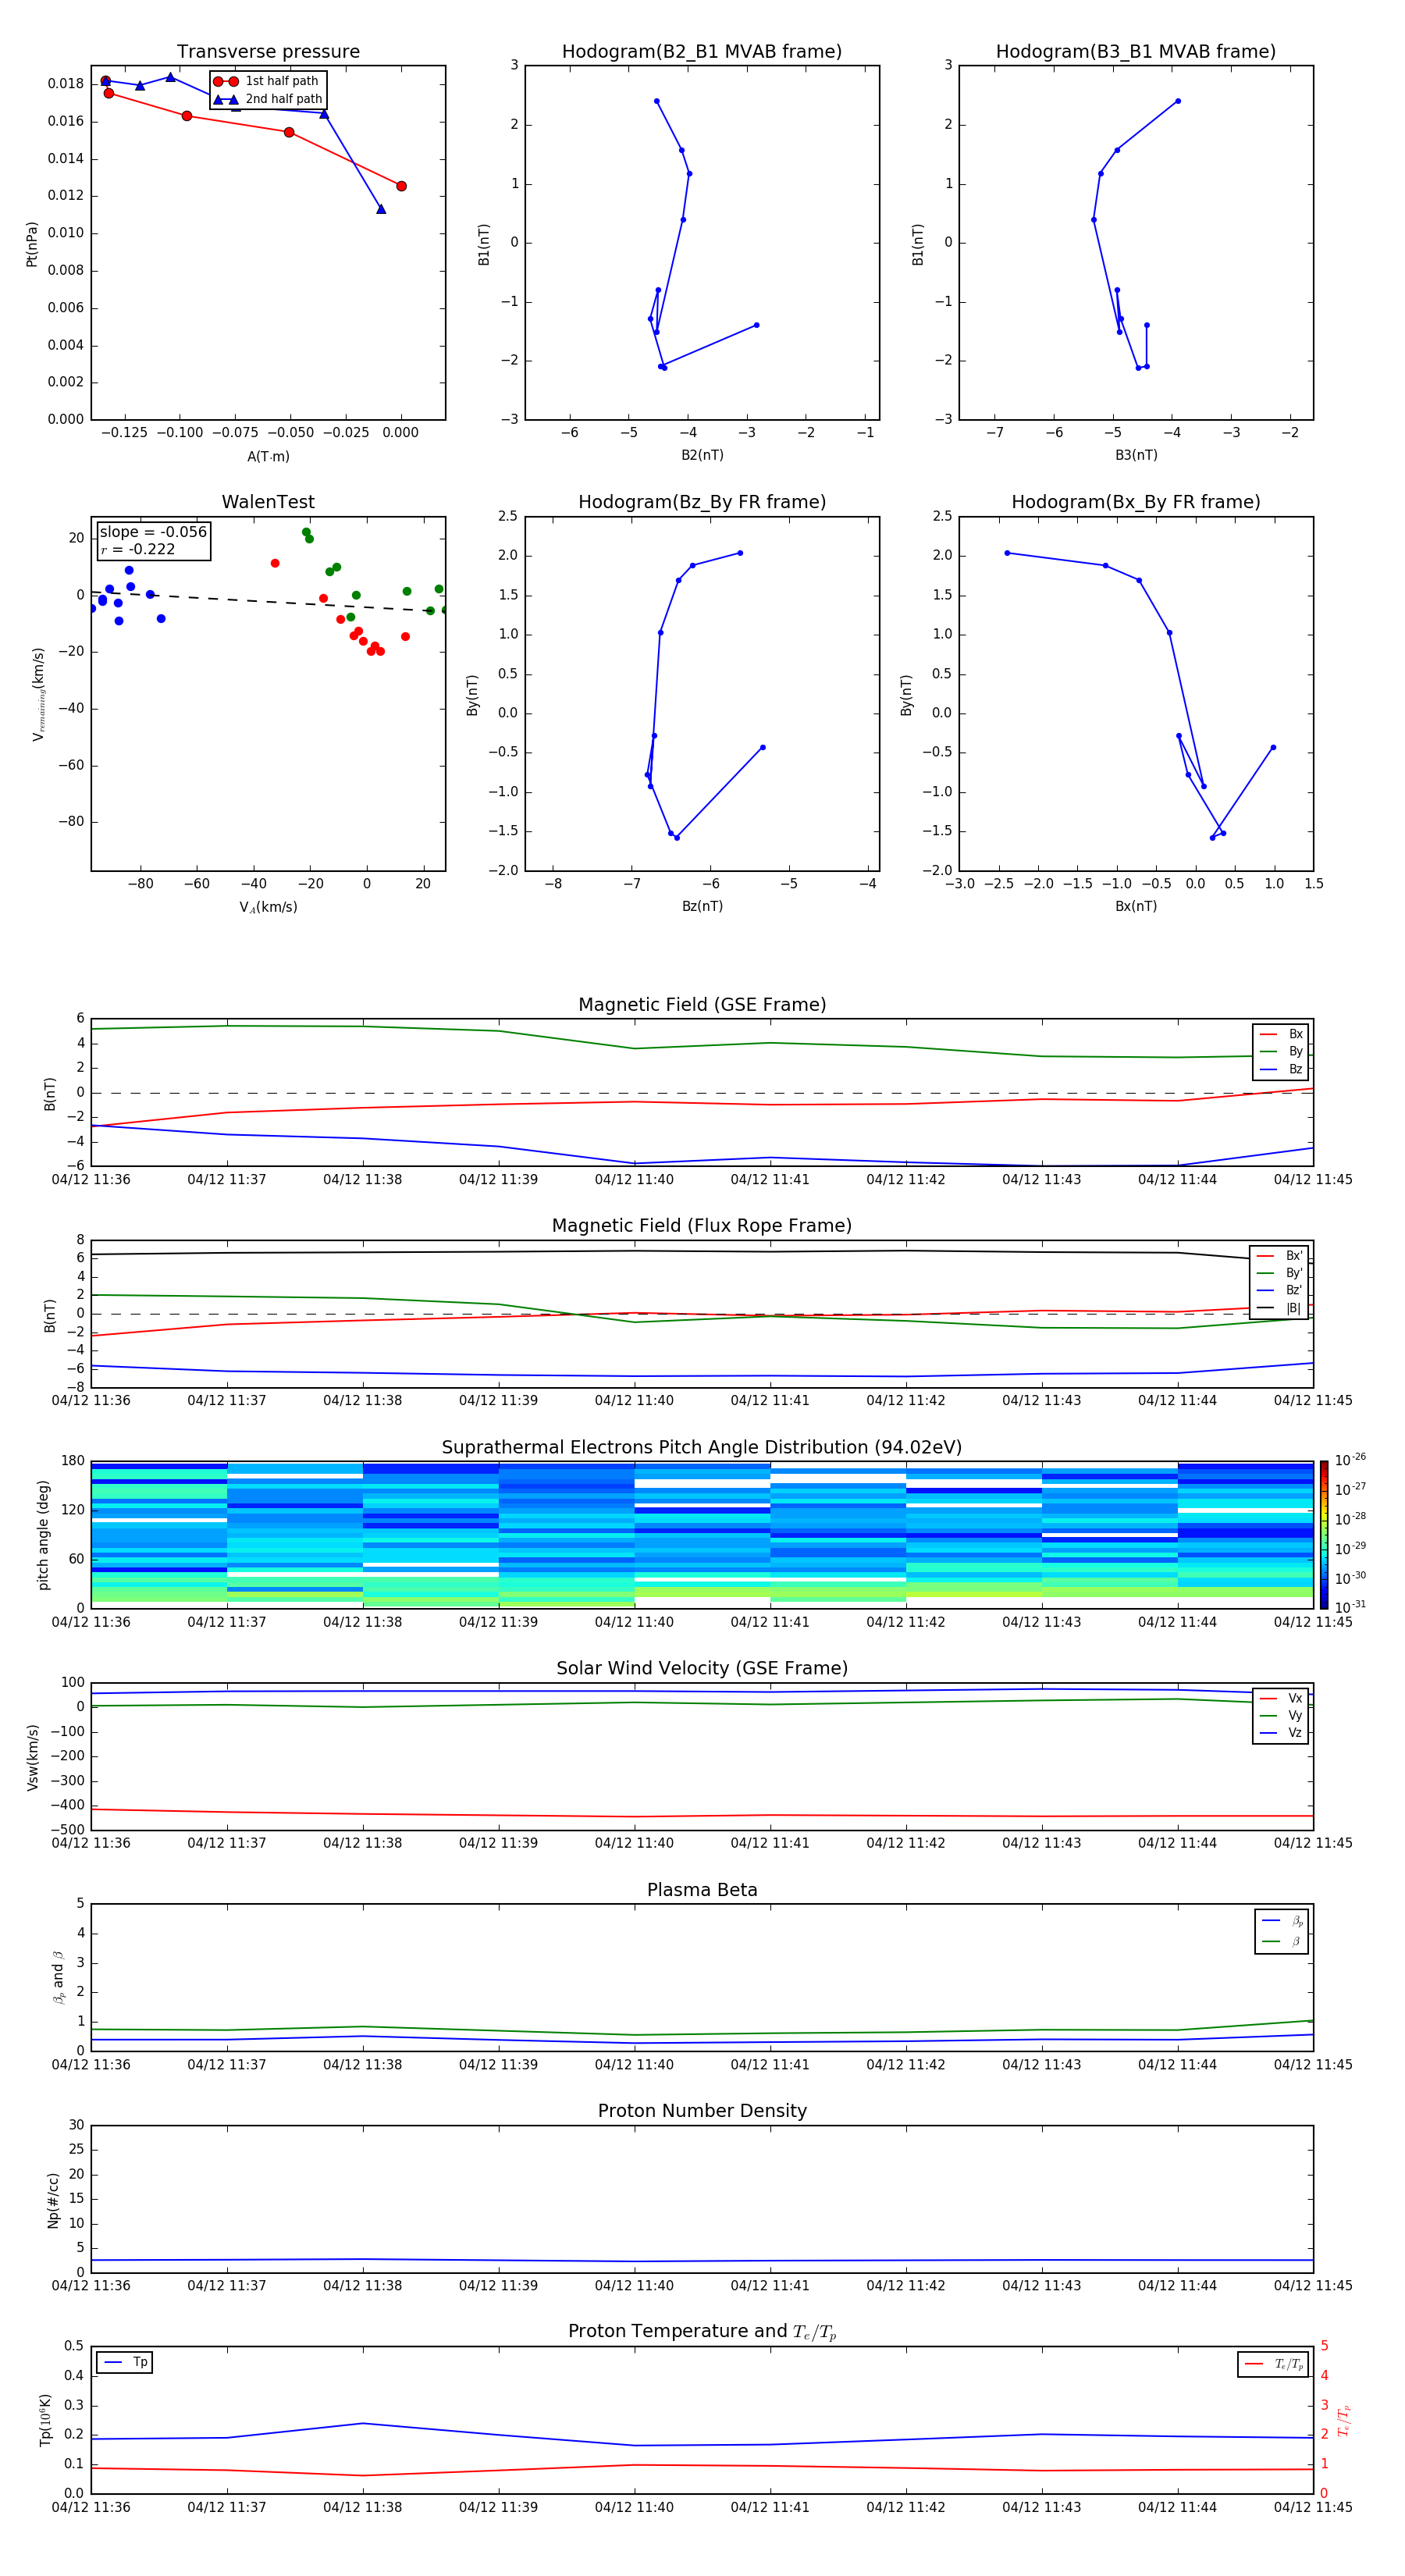Screen dimensions: 1405x2576
Task: Click the "Proton Number Density" title
Action: (x=702, y=2111)
